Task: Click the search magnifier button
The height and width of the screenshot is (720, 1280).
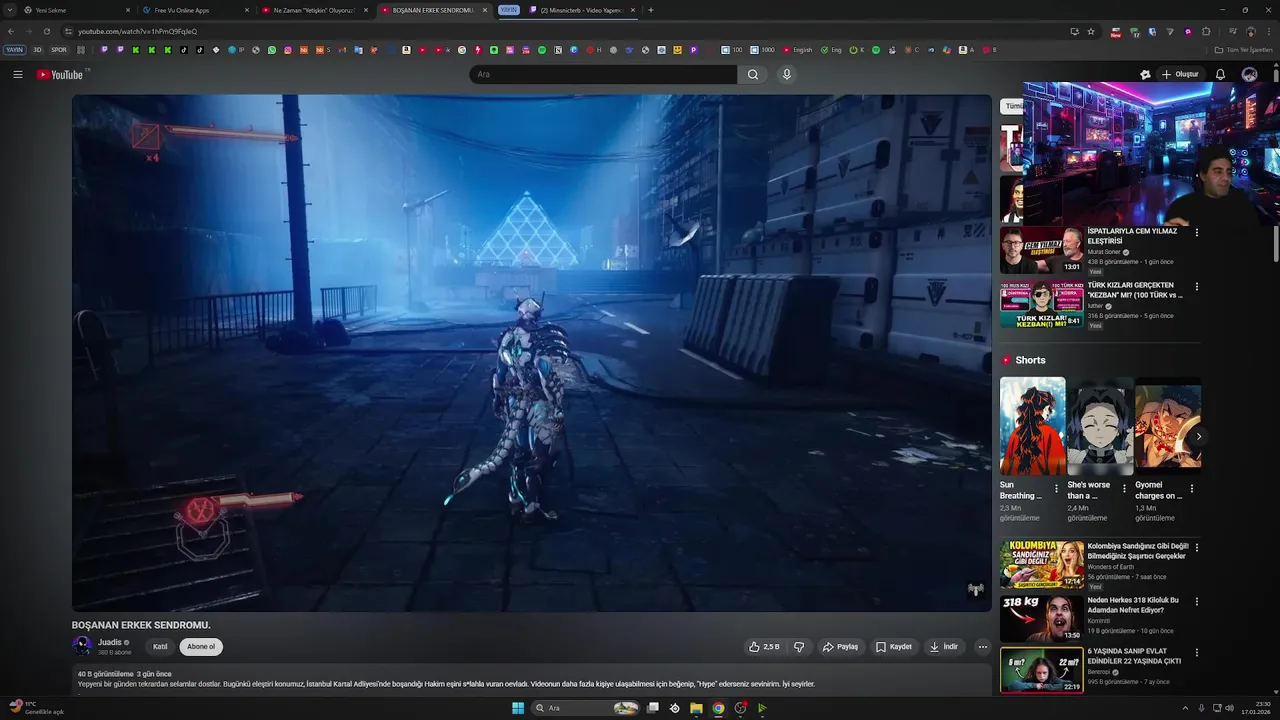Action: 753,74
